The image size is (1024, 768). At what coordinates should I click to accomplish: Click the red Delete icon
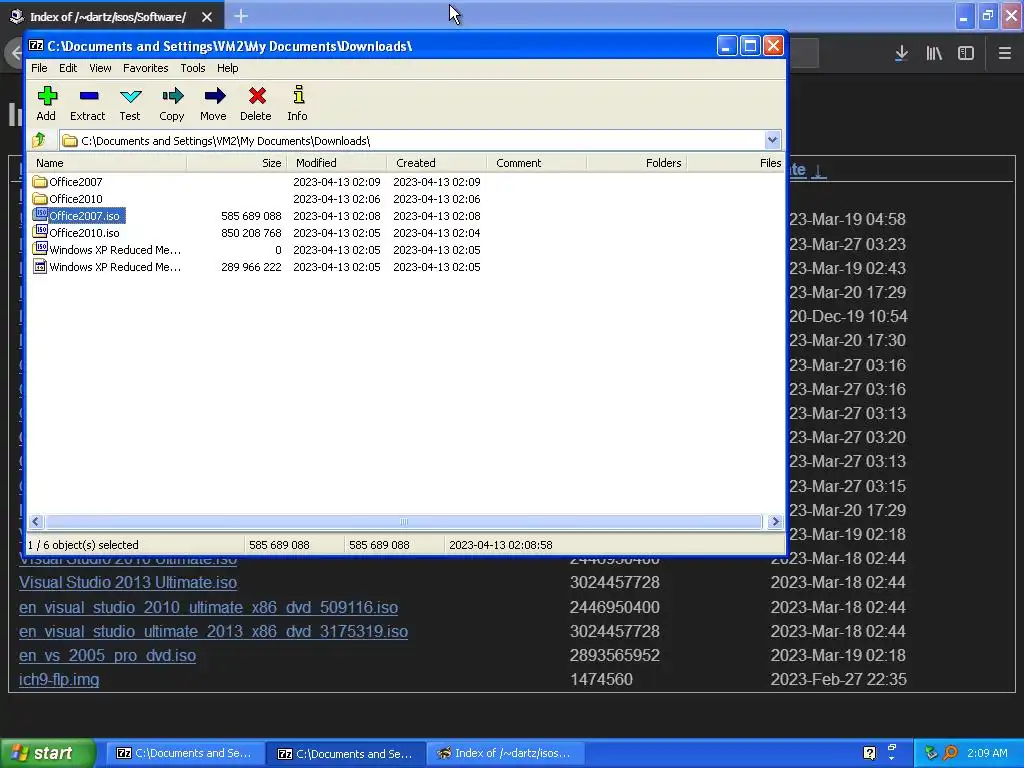pyautogui.click(x=257, y=97)
